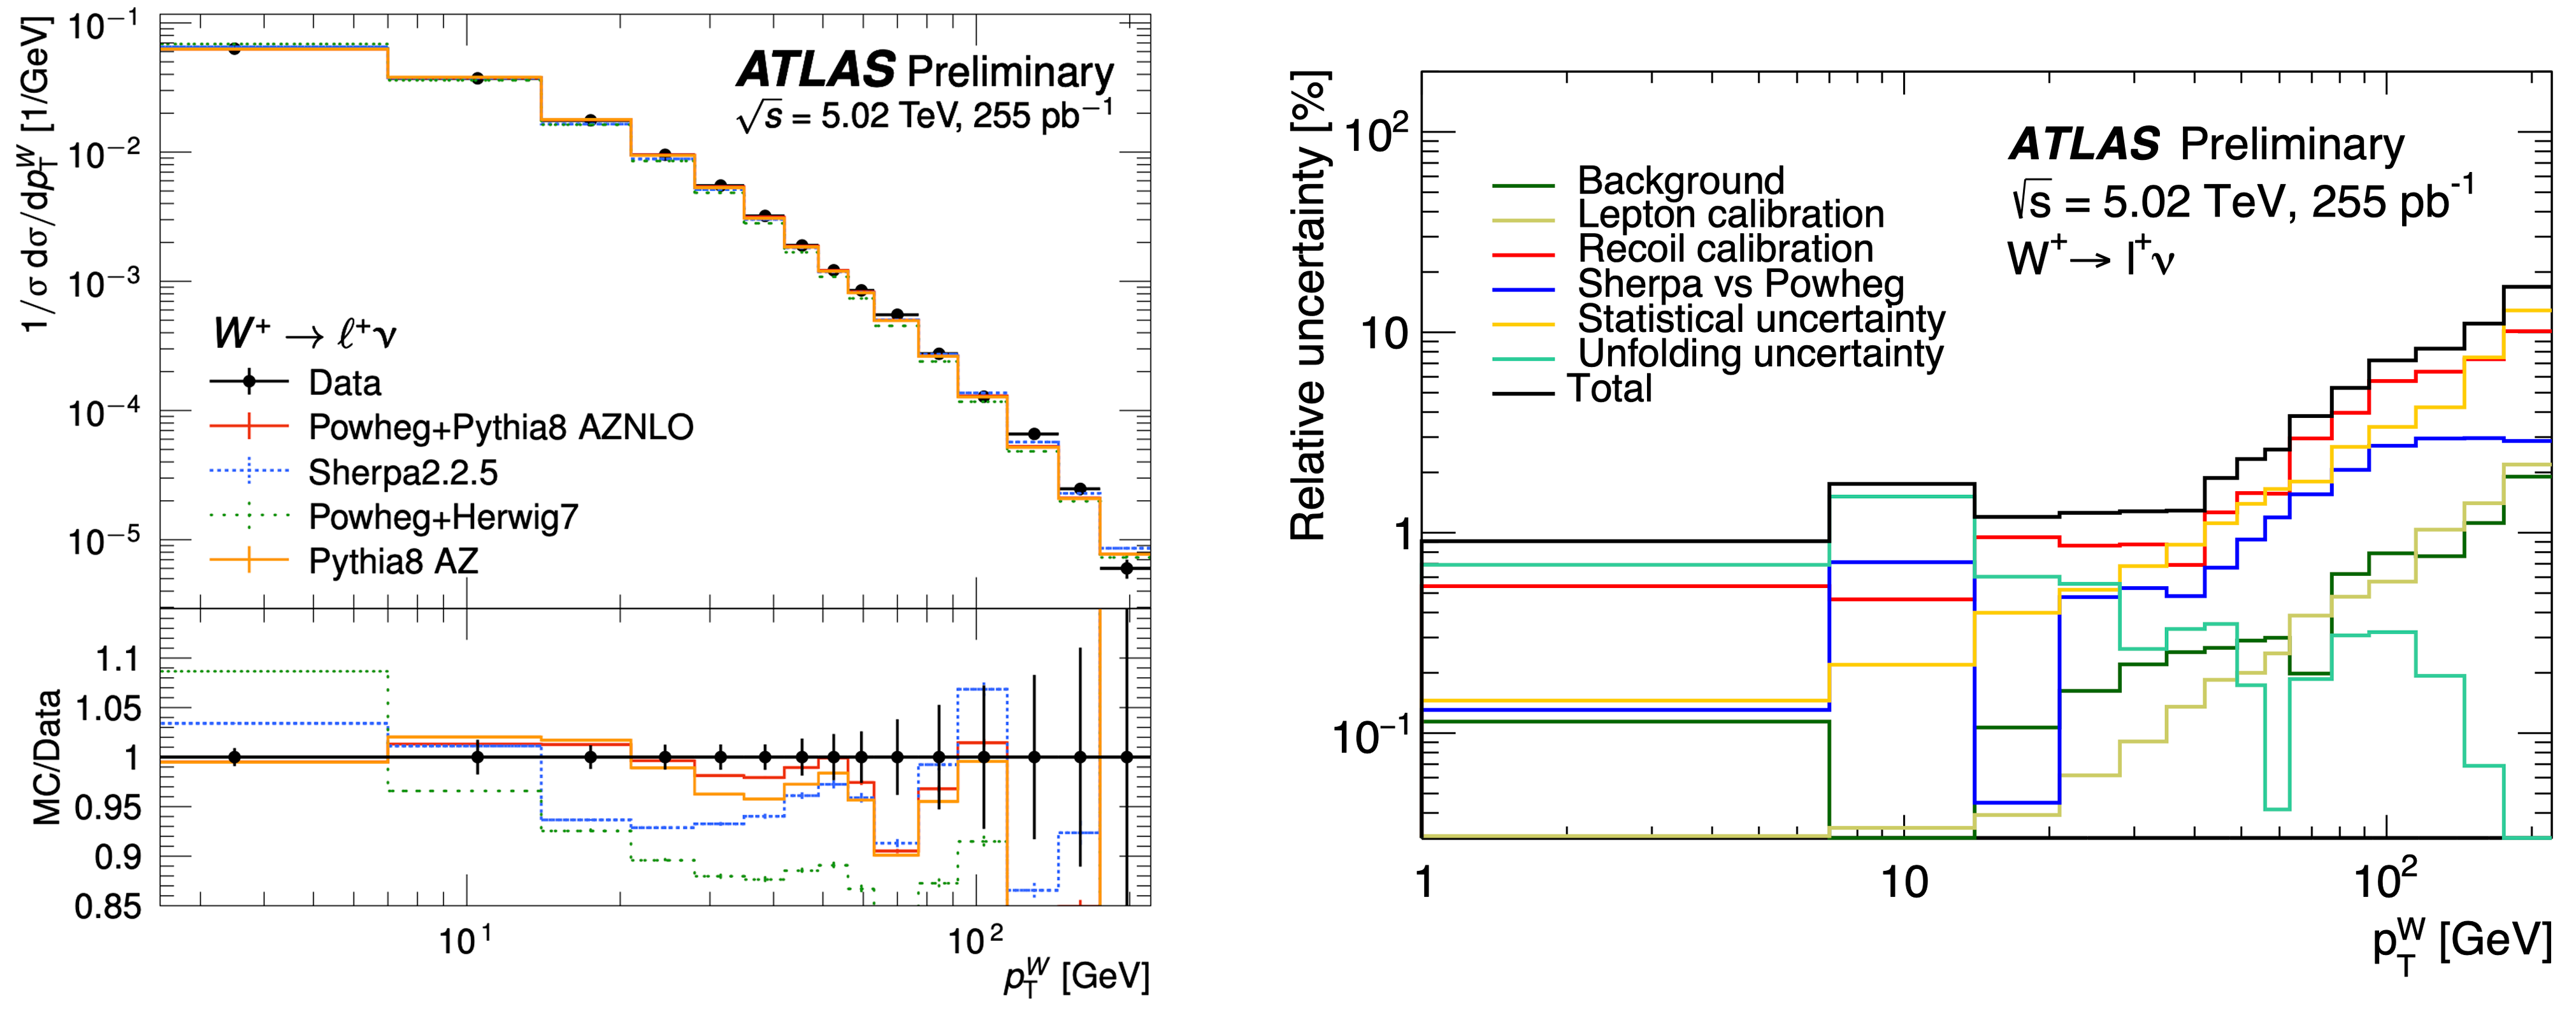Click the '10²' x-axis tick in right plot
This screenshot has width=2576, height=1018.
click(2386, 881)
